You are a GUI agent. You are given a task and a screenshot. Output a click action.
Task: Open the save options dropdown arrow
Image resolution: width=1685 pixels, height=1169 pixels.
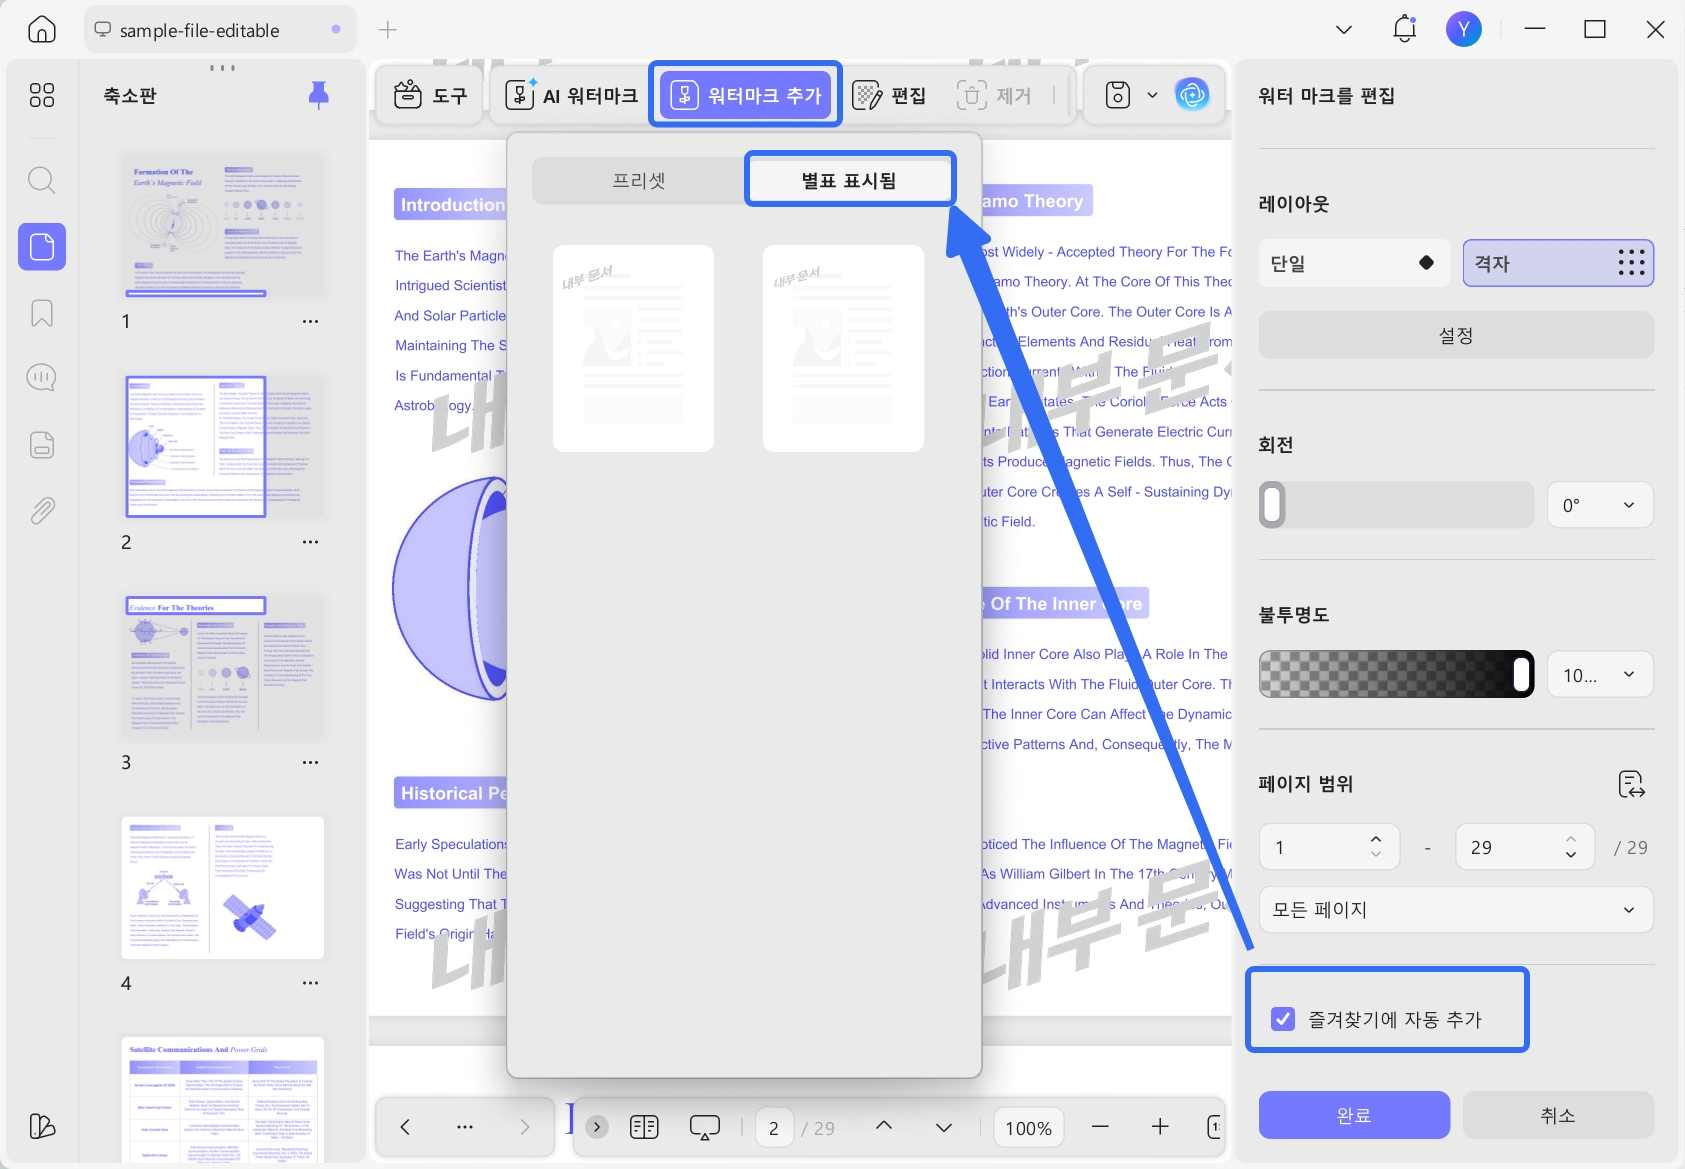coord(1152,95)
